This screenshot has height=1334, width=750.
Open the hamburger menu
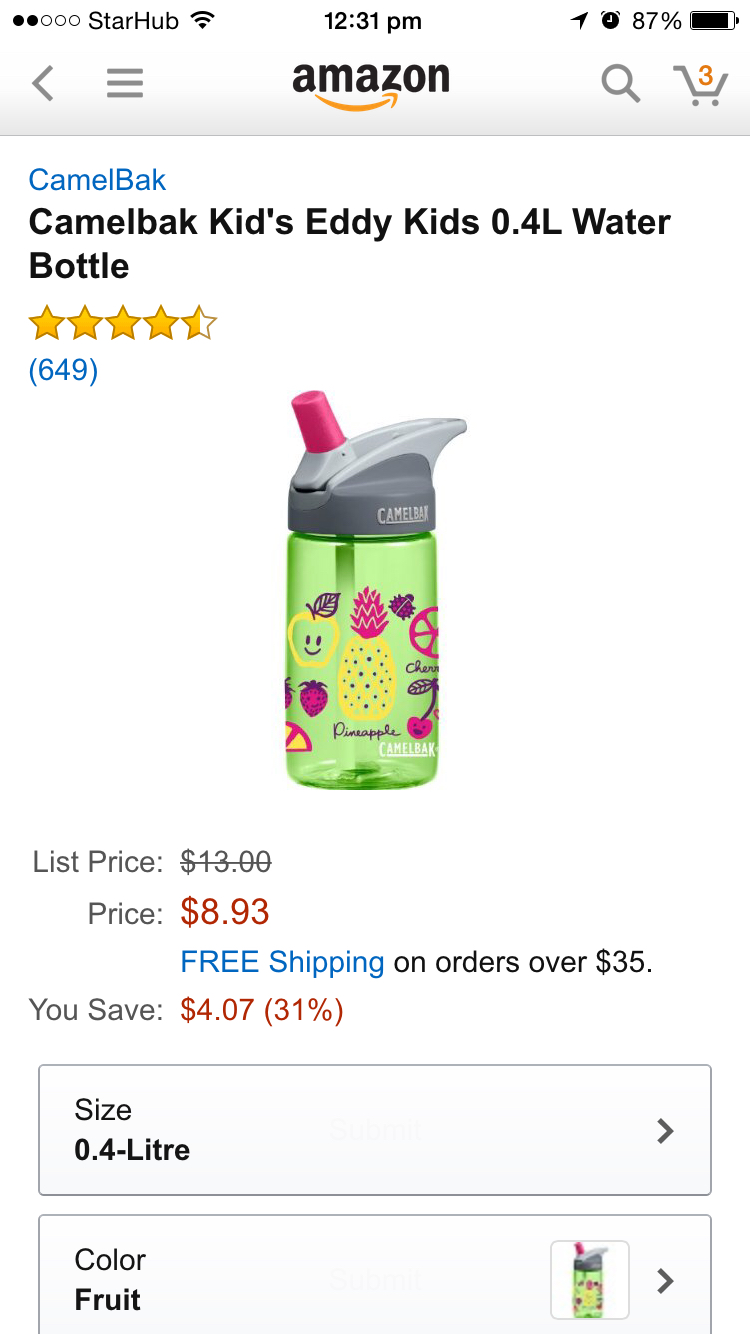pyautogui.click(x=125, y=83)
